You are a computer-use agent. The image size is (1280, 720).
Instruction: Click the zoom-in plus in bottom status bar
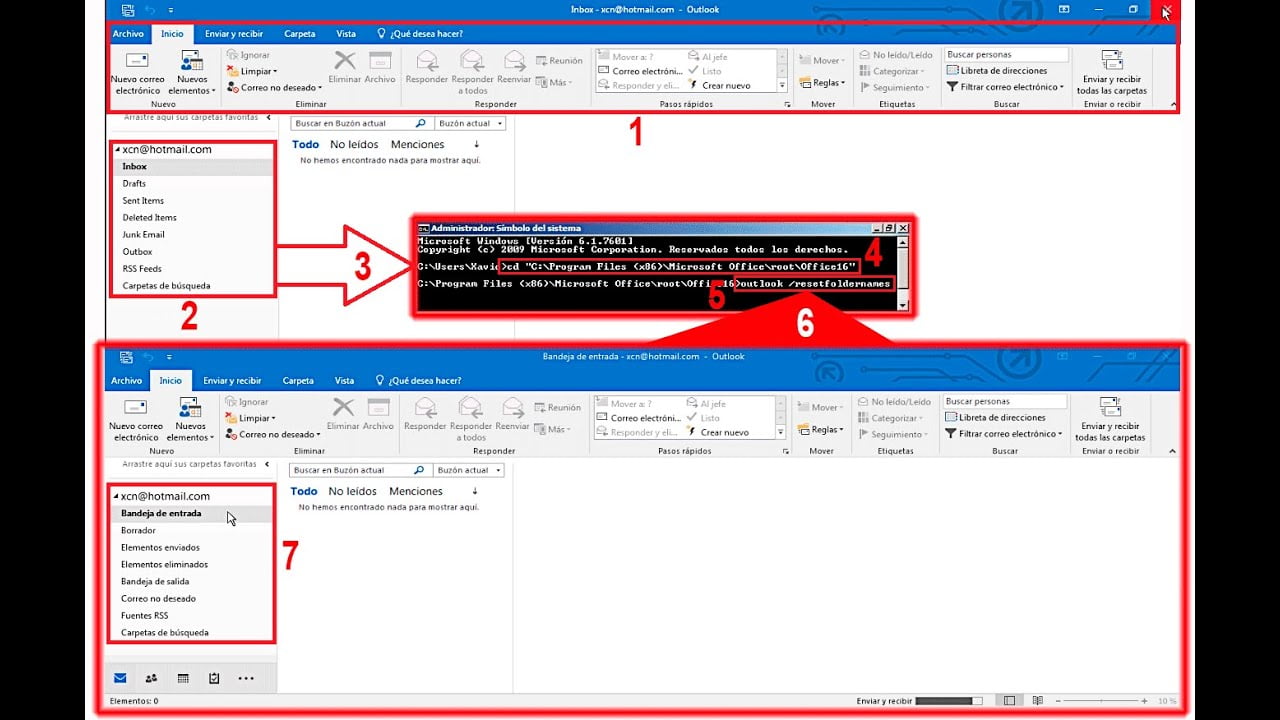pos(1144,701)
